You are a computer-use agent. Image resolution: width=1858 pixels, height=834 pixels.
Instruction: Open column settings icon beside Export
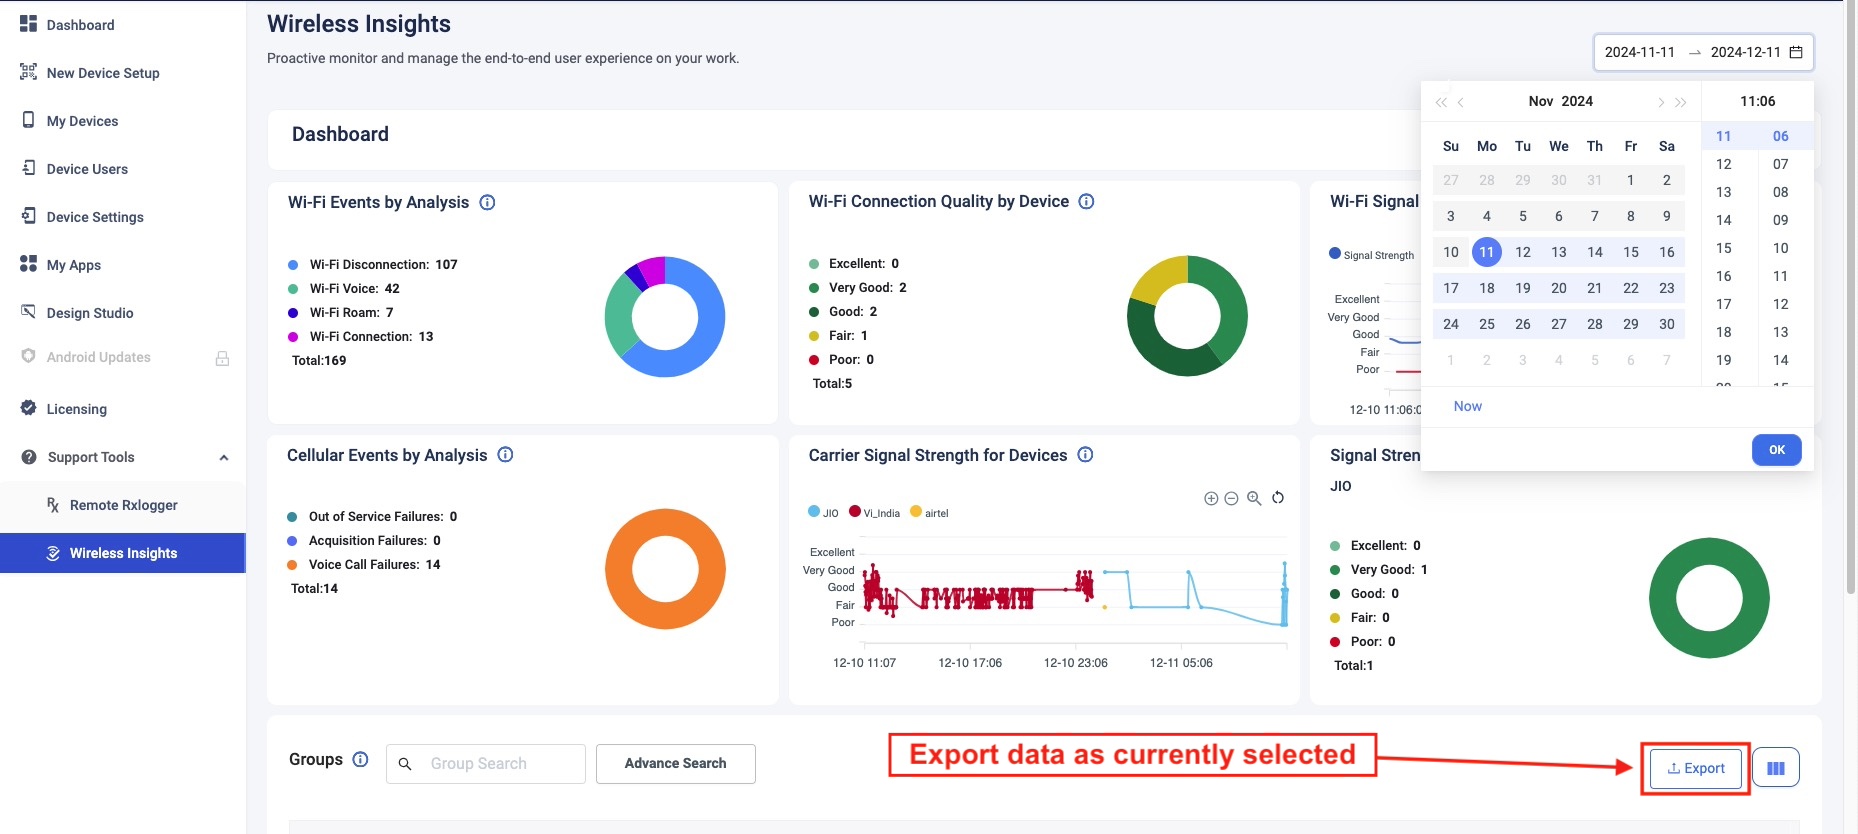[x=1775, y=768]
